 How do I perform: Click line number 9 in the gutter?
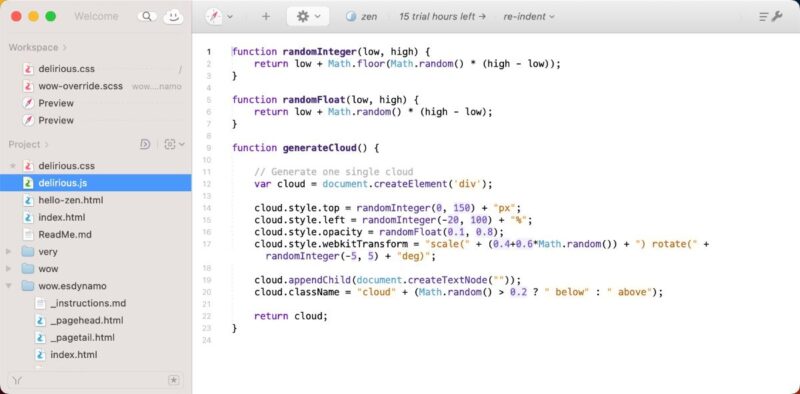pos(208,148)
